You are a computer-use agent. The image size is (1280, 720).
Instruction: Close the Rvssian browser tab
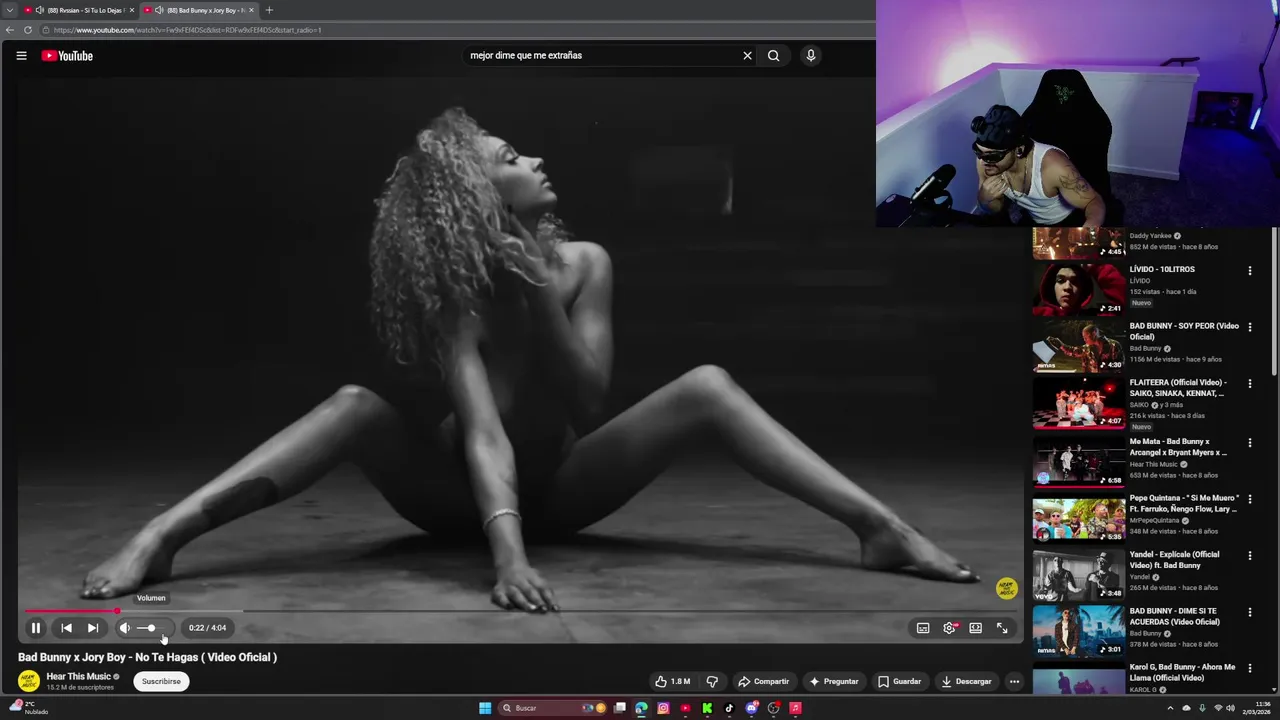click(x=131, y=10)
